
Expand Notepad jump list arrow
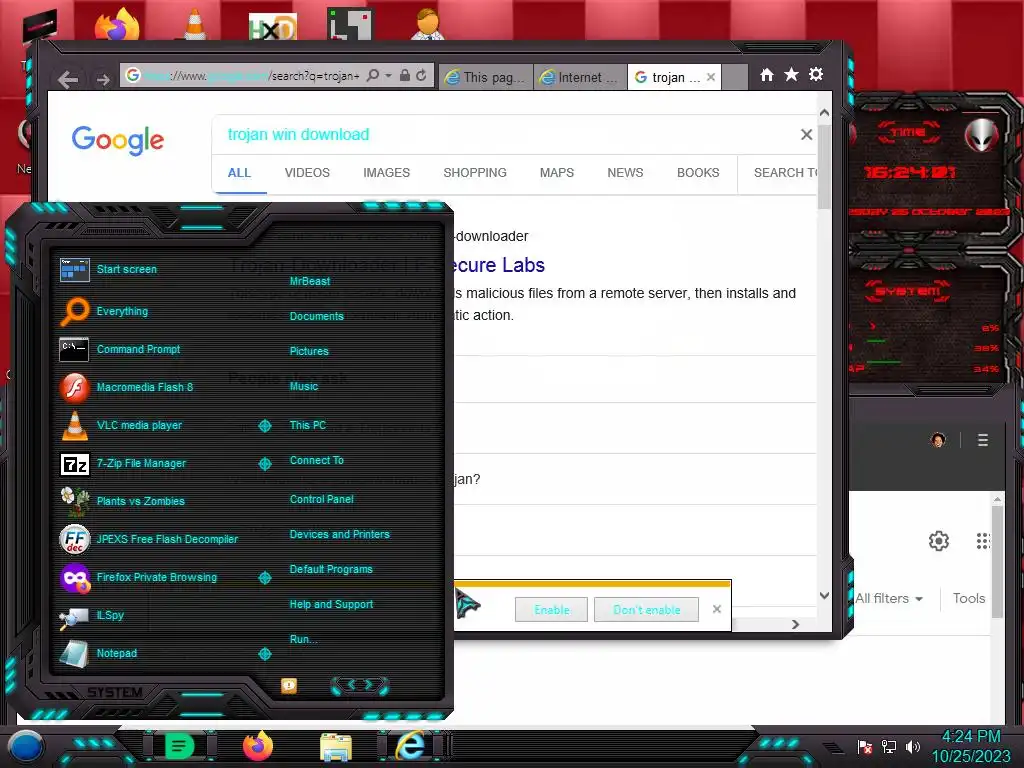(x=264, y=654)
